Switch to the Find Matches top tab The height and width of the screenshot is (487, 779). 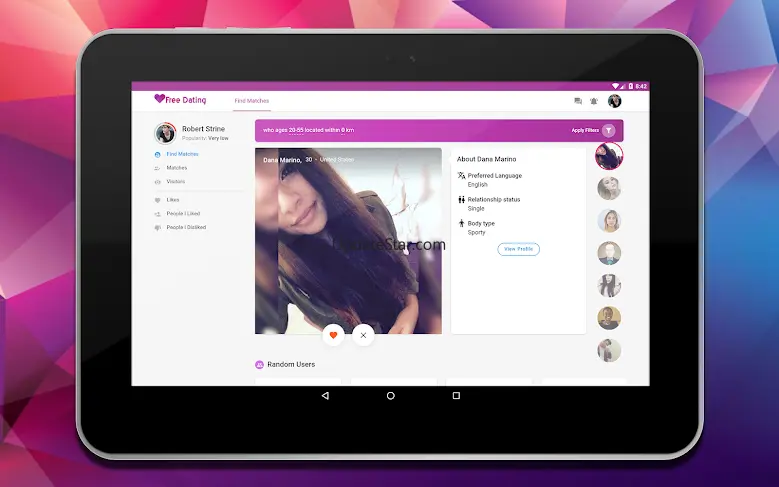tap(251, 101)
